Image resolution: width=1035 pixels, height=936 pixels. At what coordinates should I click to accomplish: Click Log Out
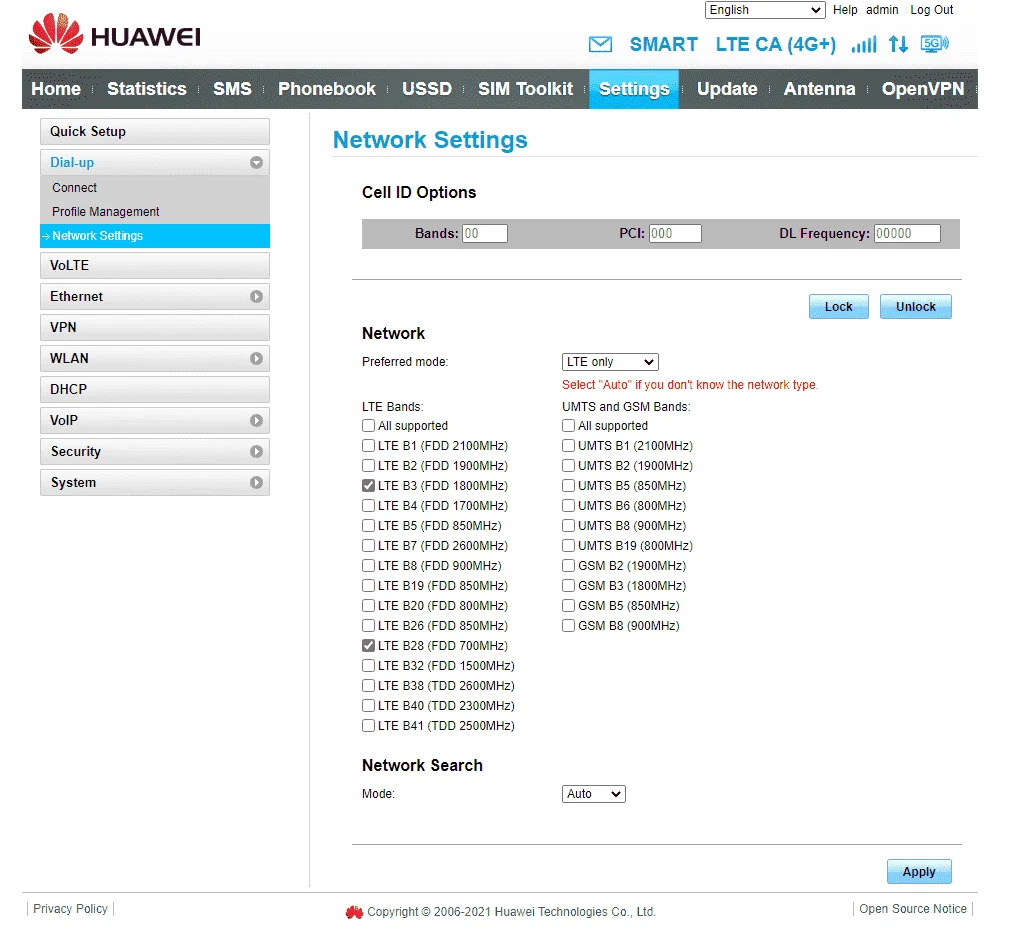931,10
